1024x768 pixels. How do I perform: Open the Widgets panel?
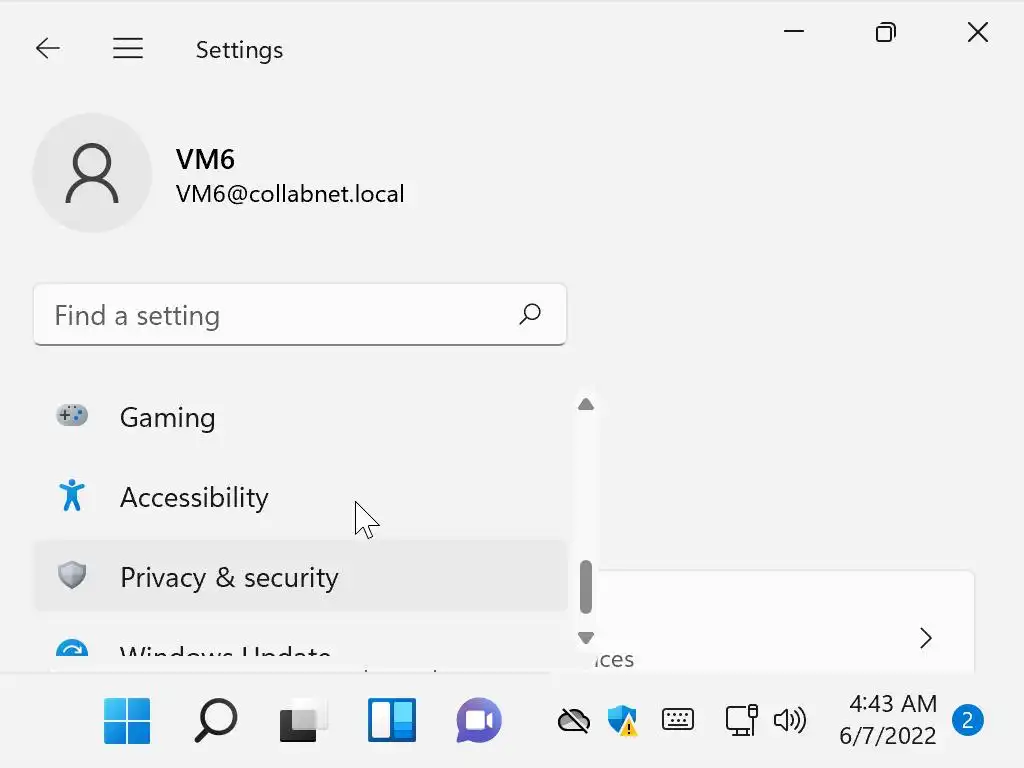click(391, 721)
